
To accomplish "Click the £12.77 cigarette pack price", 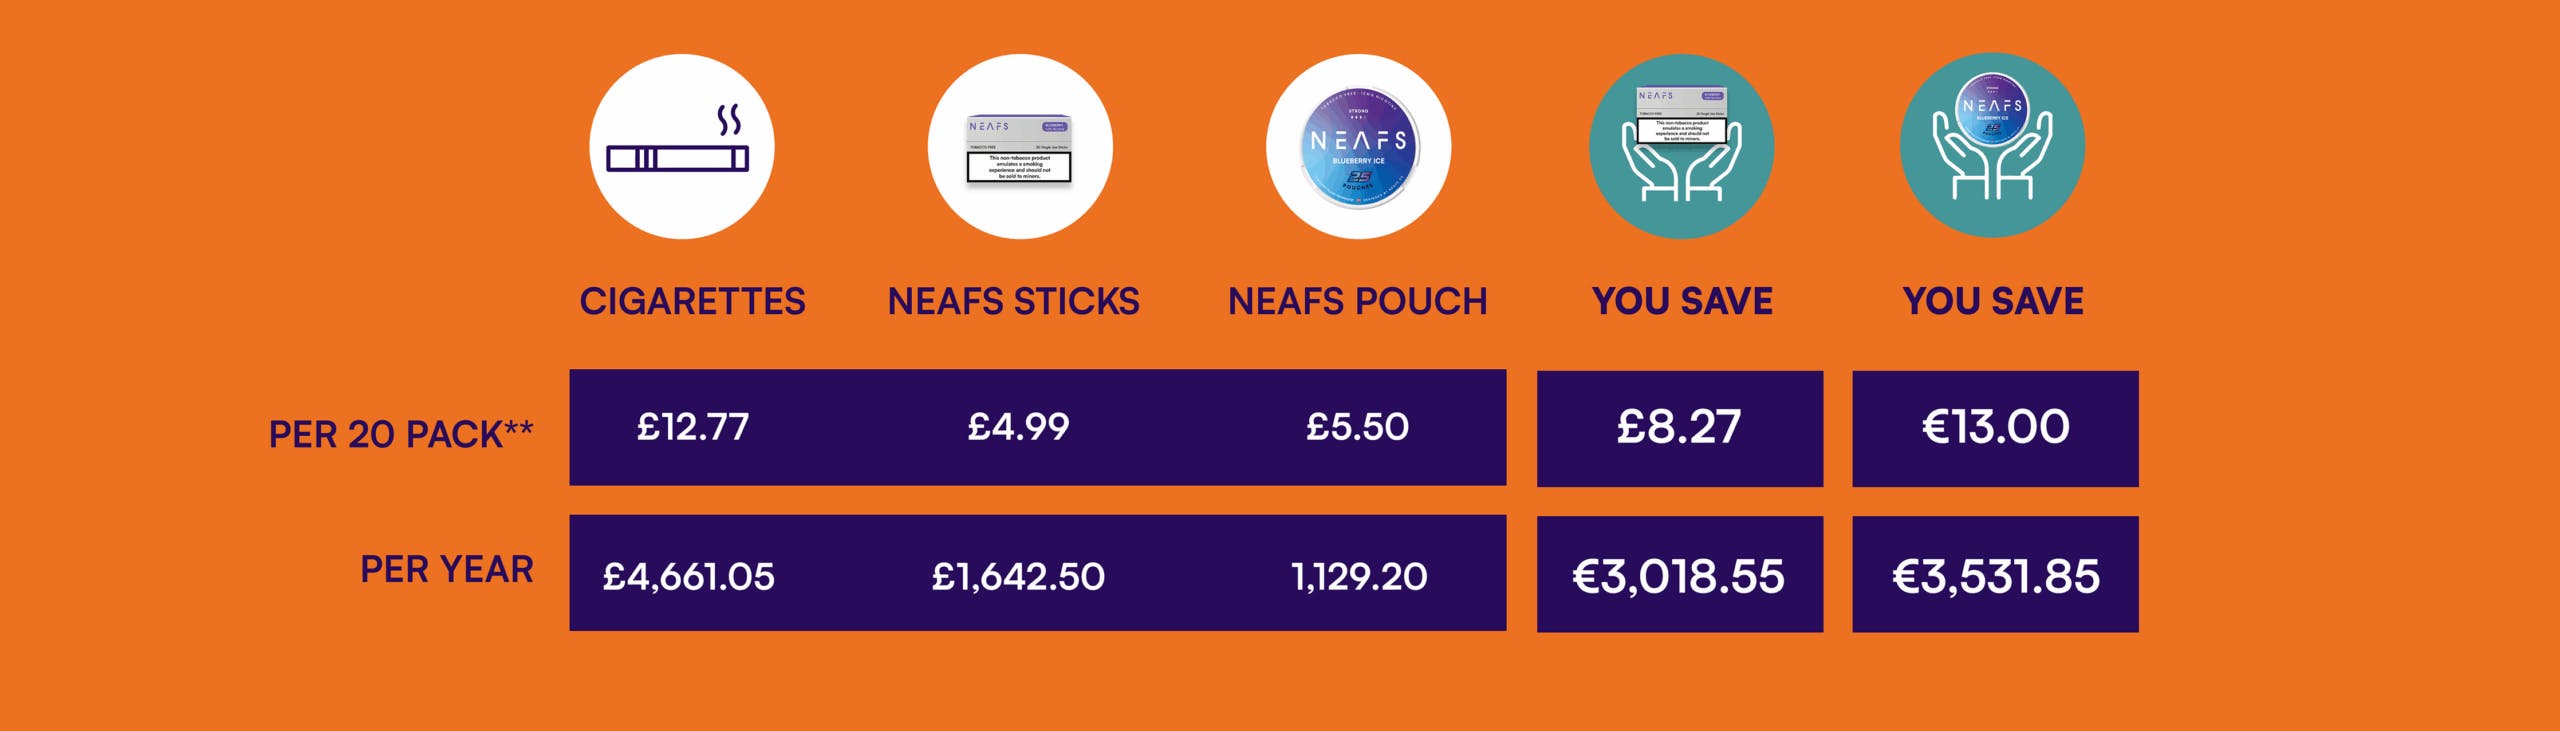I will tap(693, 427).
